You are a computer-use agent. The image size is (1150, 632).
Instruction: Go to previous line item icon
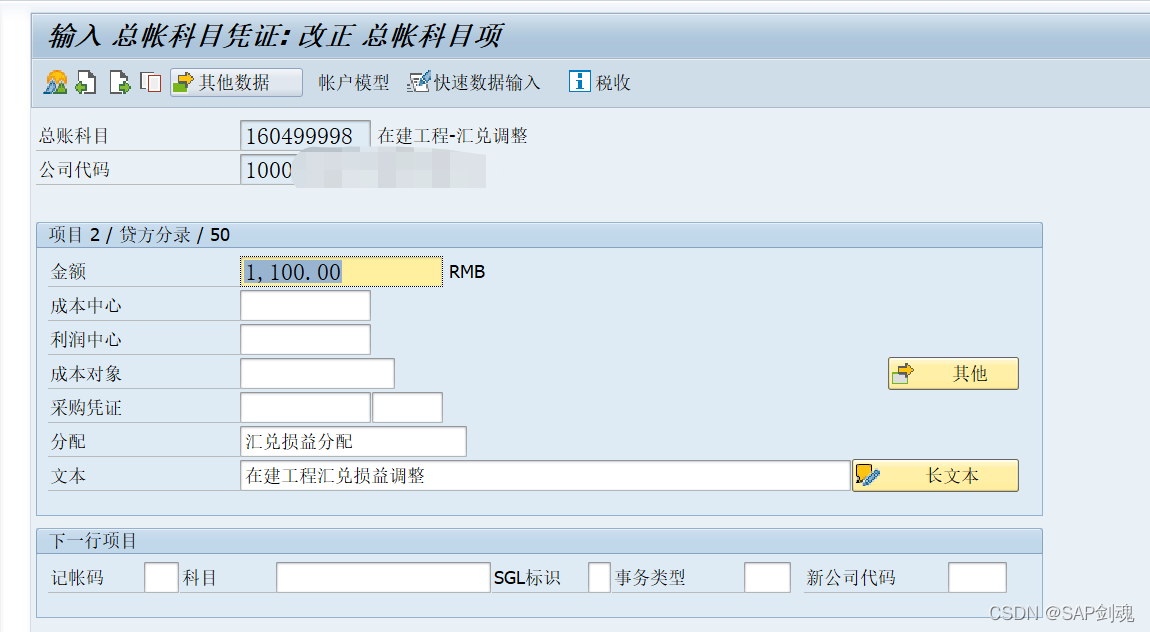coord(87,82)
